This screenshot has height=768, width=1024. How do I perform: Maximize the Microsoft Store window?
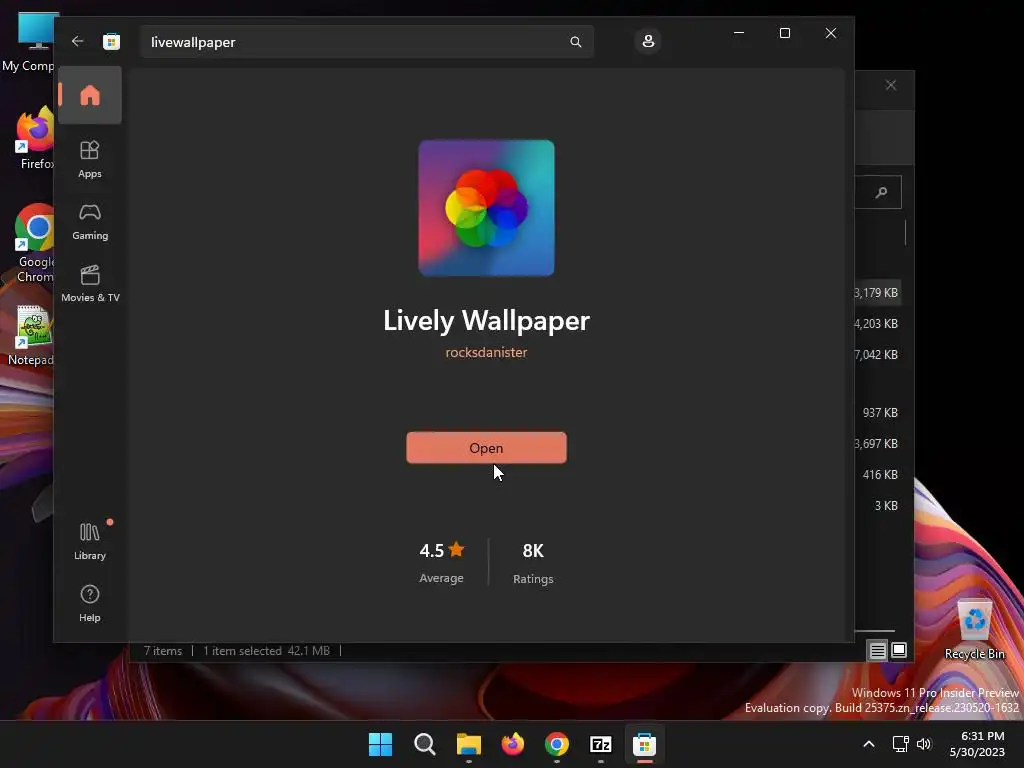point(785,33)
